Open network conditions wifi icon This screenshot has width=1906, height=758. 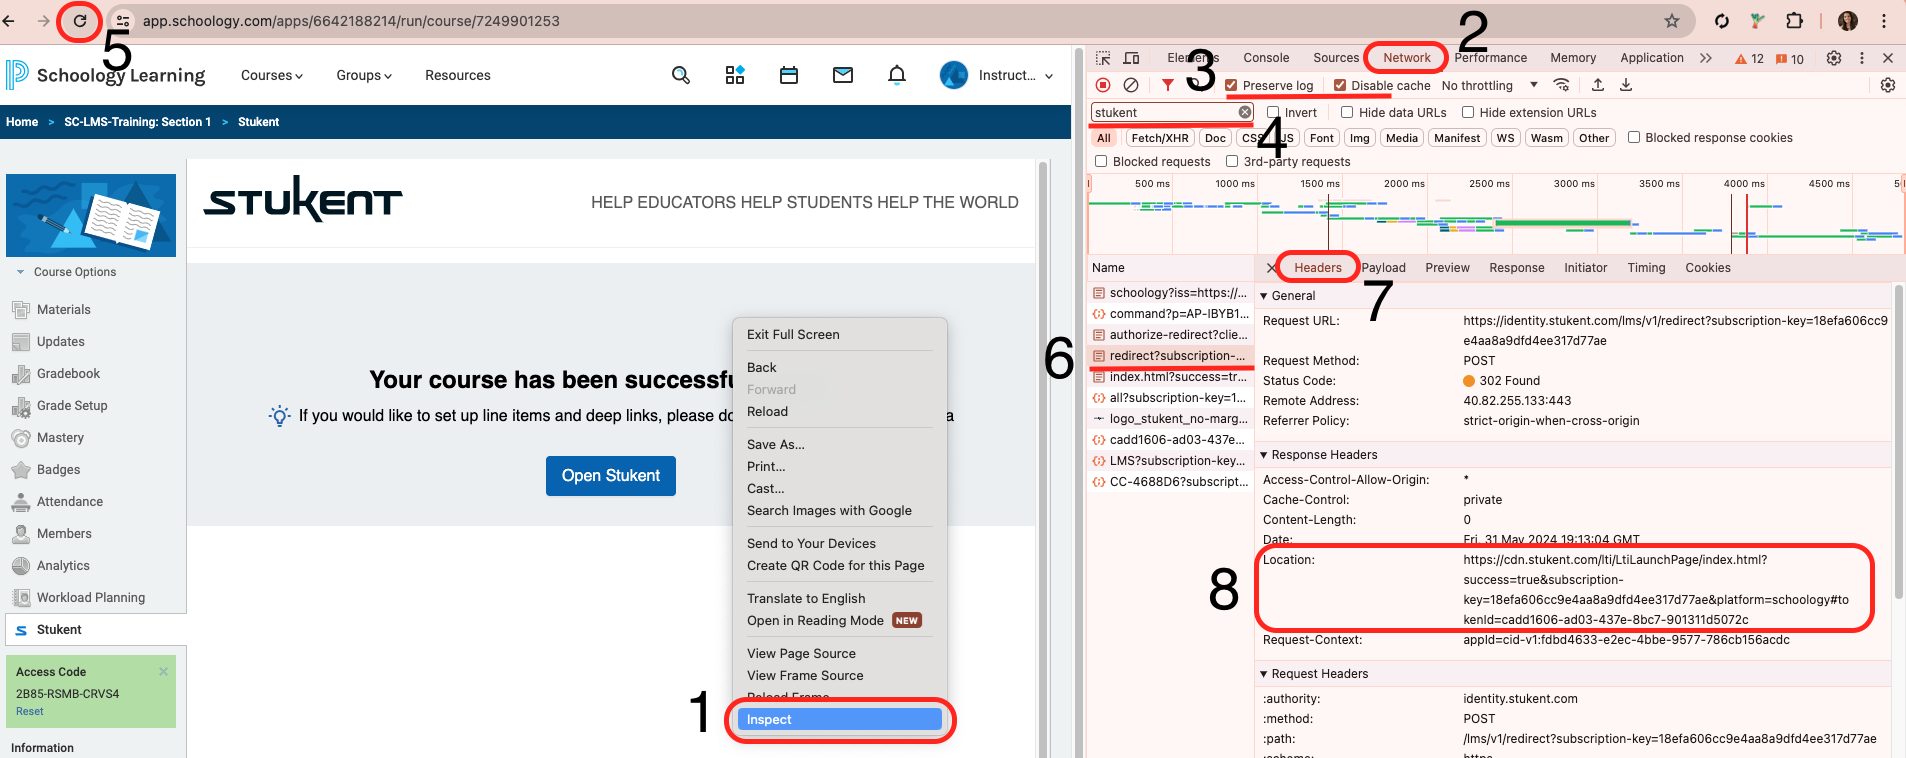pos(1561,85)
